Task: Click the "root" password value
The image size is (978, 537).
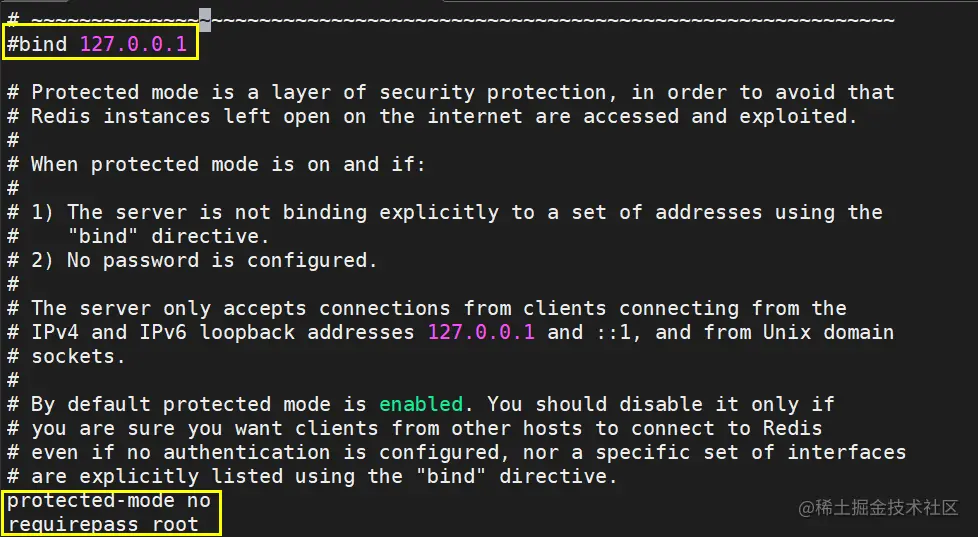Action: pos(175,524)
